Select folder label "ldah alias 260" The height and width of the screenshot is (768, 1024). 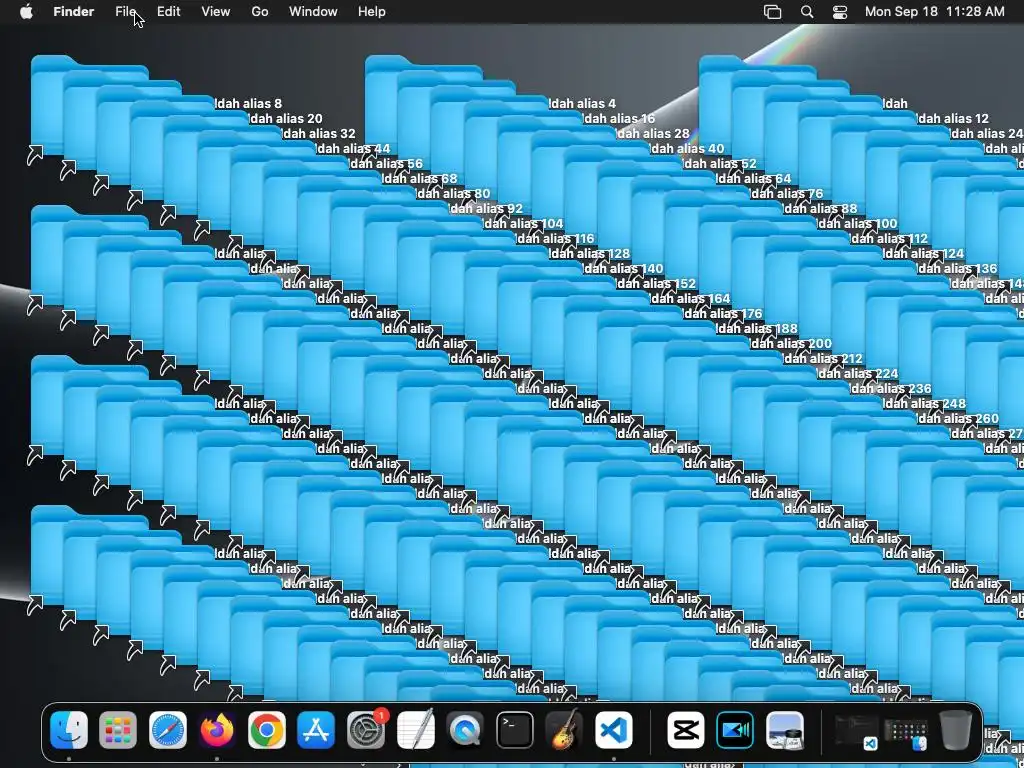tap(958, 419)
